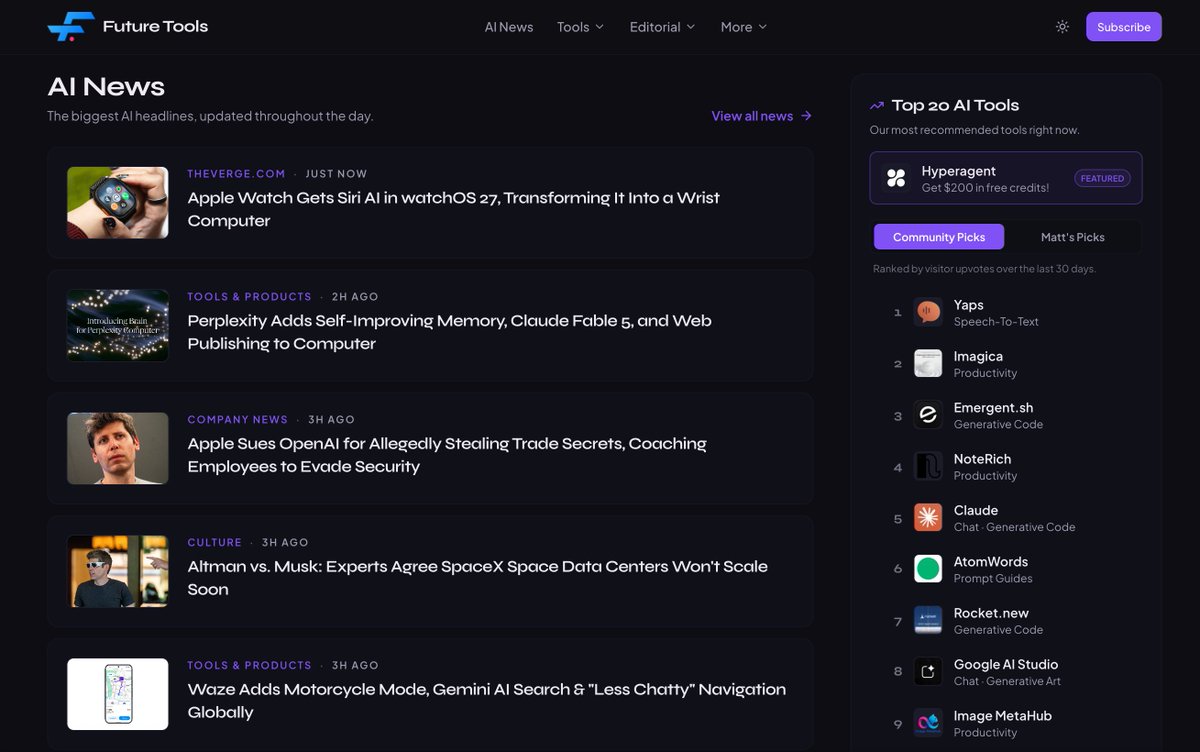Open the Hyperagent featured tool icon
This screenshot has width=1200, height=752.
[x=896, y=178]
